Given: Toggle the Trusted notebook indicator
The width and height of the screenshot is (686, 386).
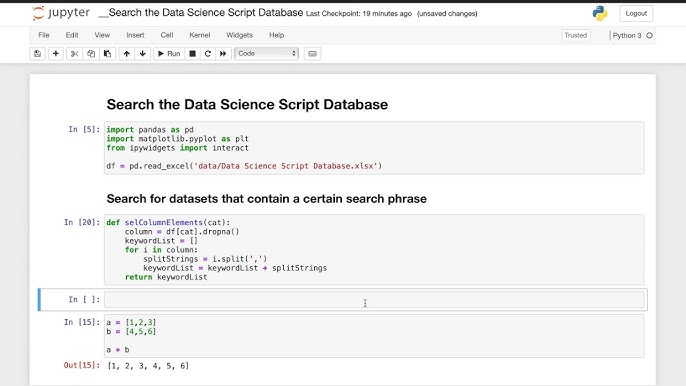Looking at the screenshot, I should point(575,35).
